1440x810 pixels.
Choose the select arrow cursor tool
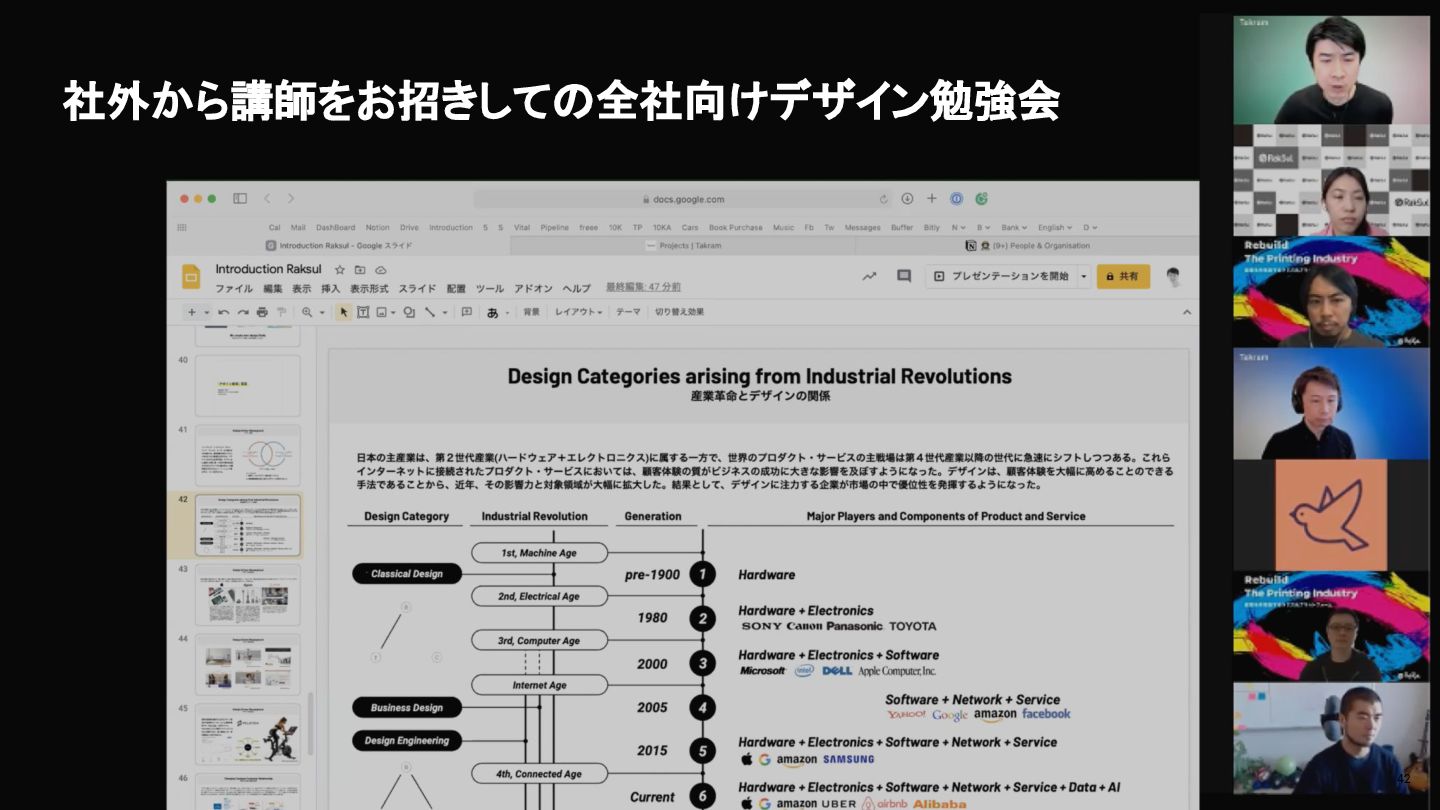(344, 312)
